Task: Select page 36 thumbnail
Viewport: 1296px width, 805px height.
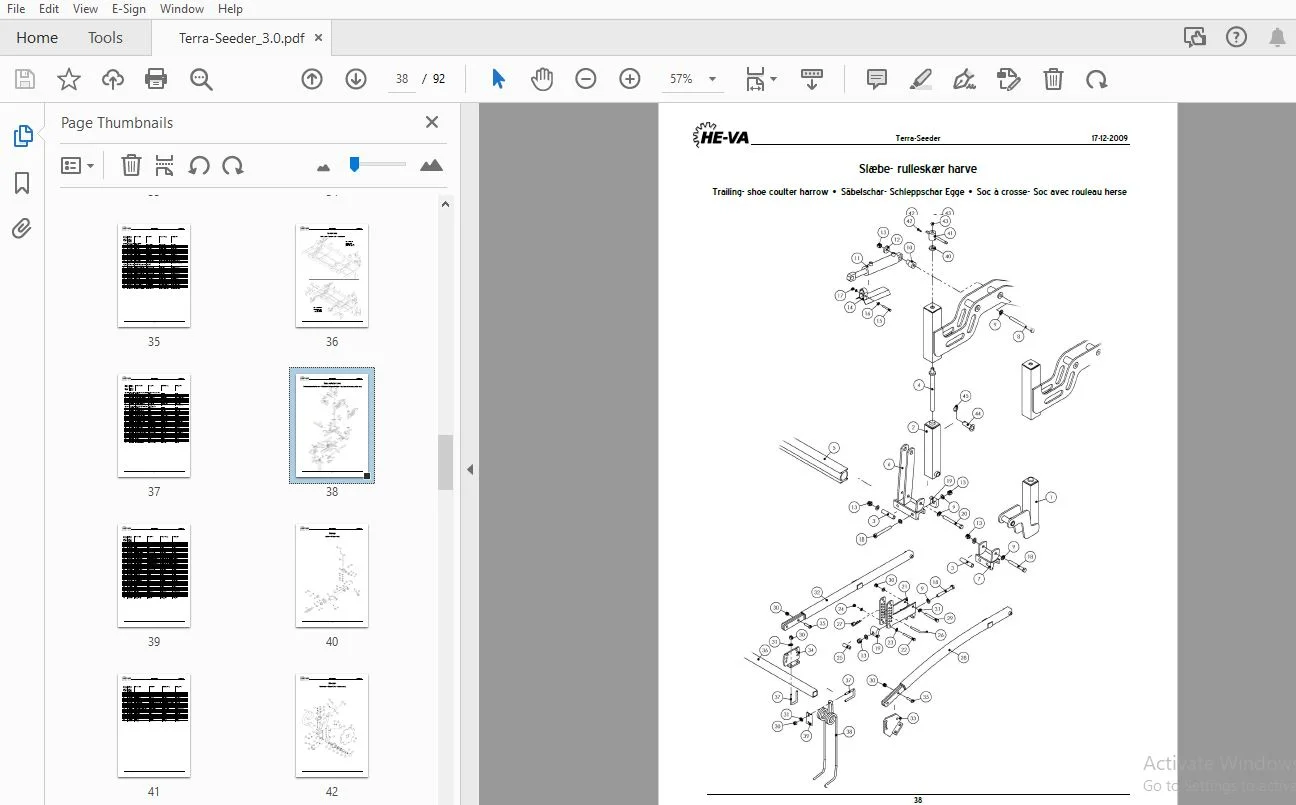Action: coord(332,275)
